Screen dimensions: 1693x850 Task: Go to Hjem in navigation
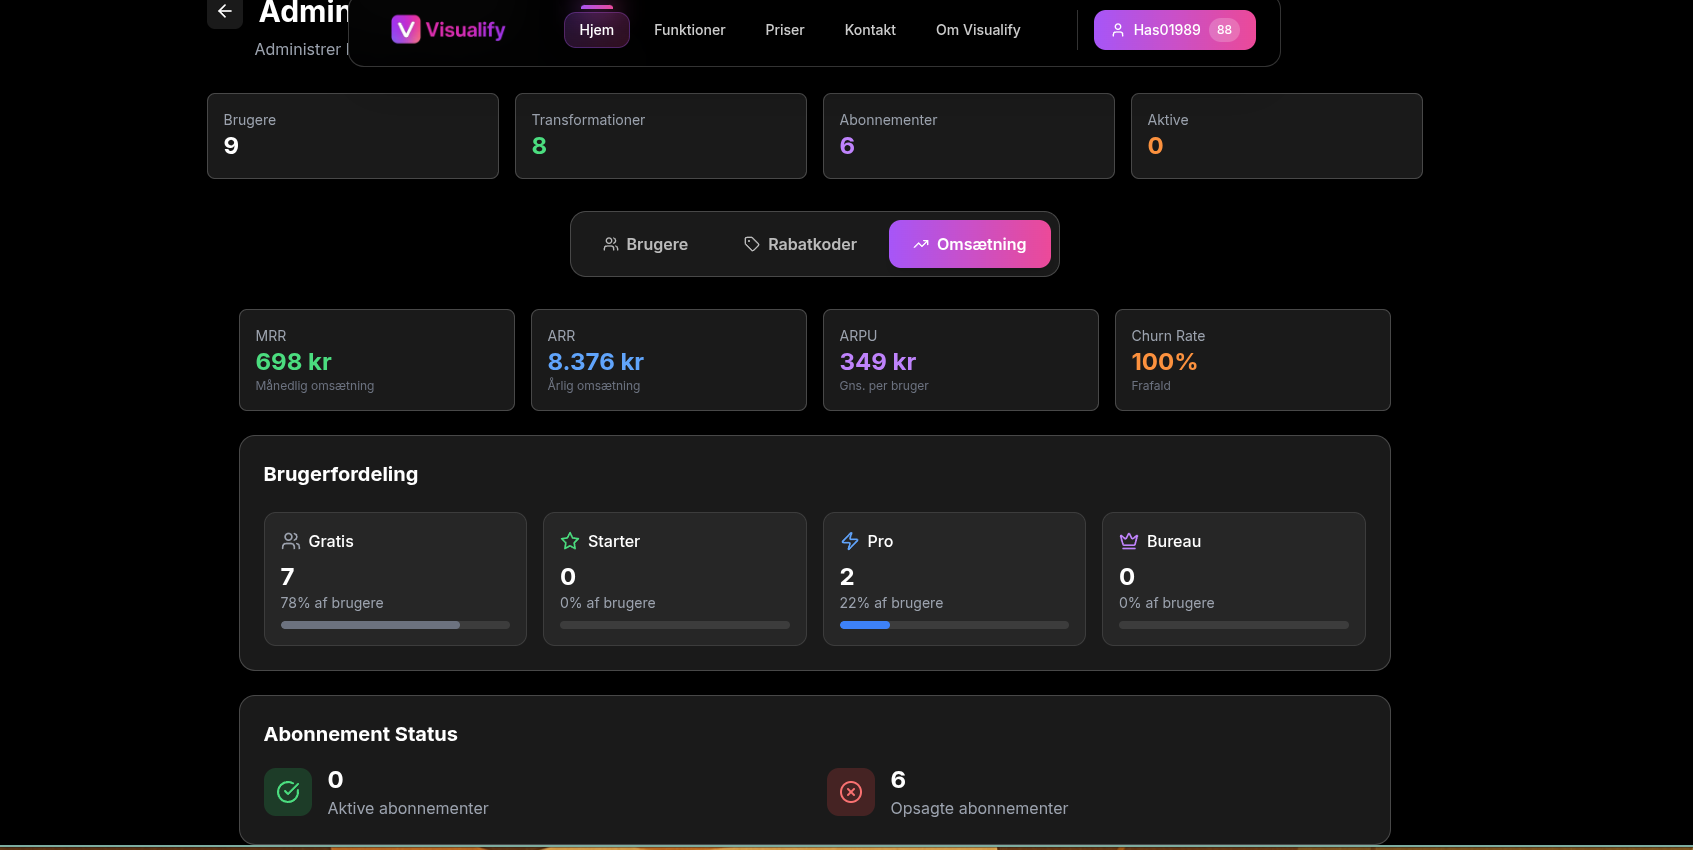pyautogui.click(x=596, y=30)
